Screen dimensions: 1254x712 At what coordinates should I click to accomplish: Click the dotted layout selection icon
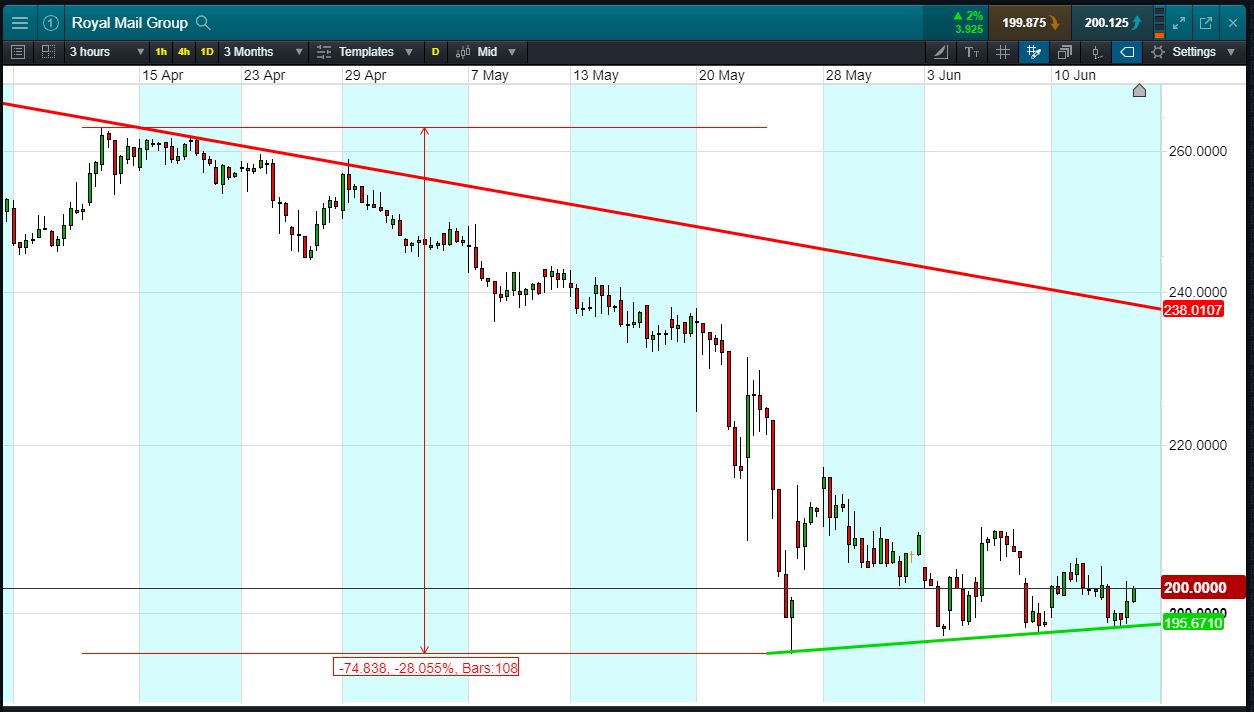tap(49, 52)
